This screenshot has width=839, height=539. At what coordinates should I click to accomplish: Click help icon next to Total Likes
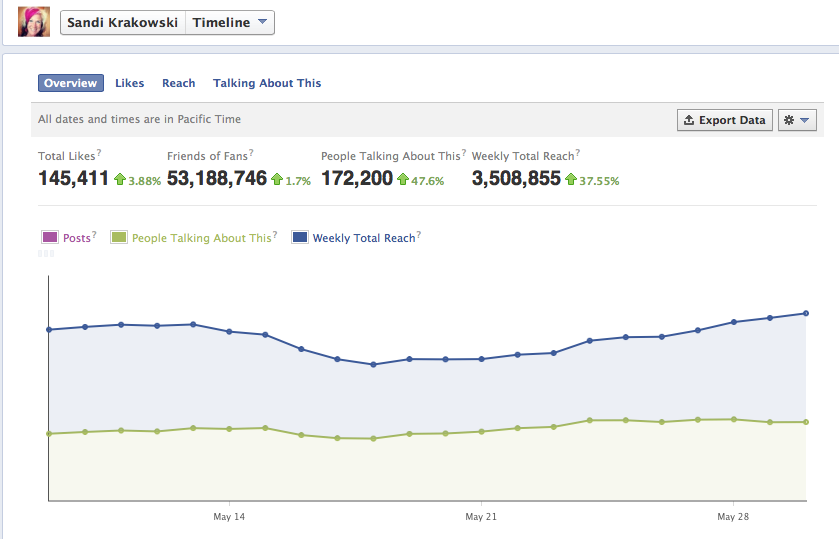point(99,153)
